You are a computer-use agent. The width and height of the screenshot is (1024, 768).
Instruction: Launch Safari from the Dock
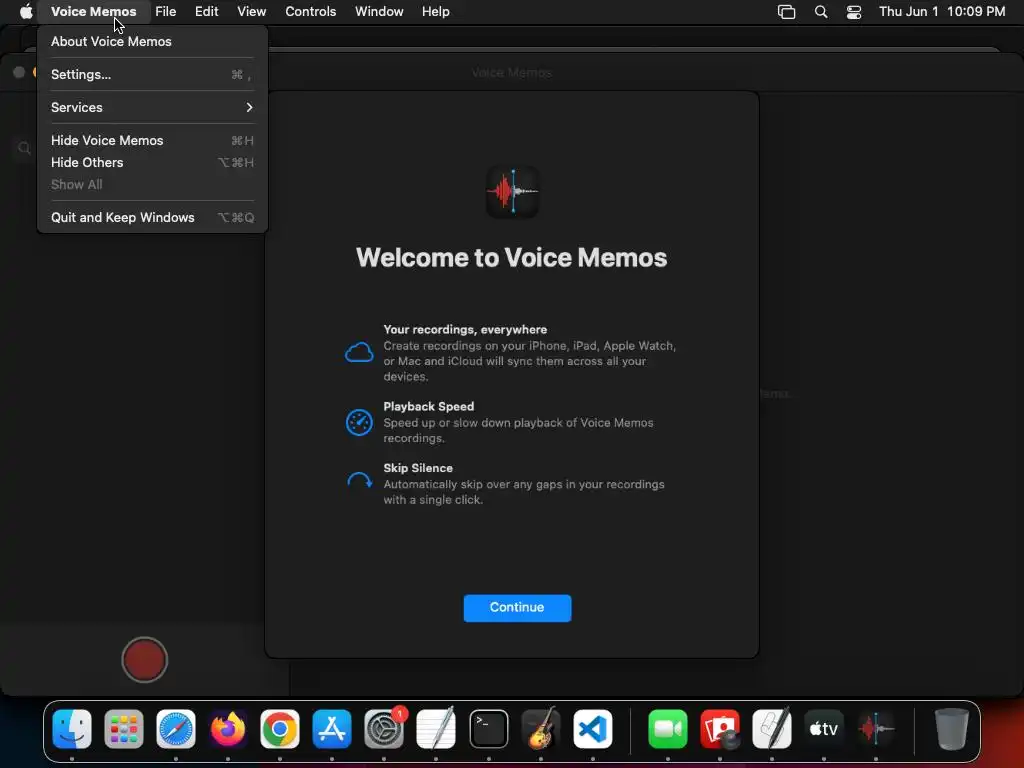point(176,728)
